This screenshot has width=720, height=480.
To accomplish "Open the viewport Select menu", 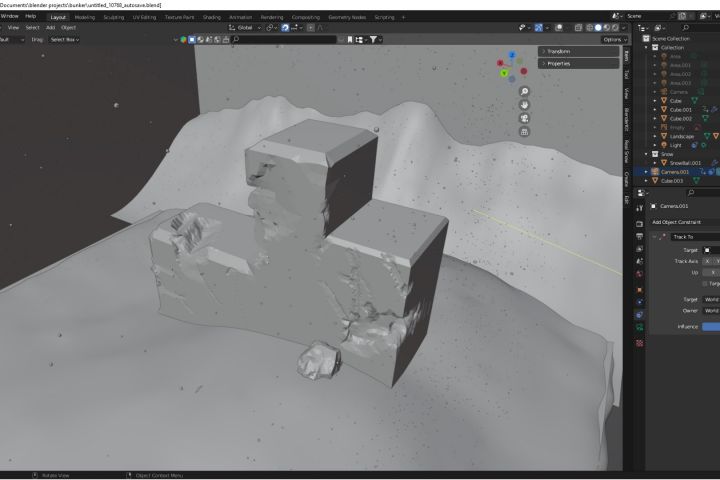I will (x=32, y=28).
